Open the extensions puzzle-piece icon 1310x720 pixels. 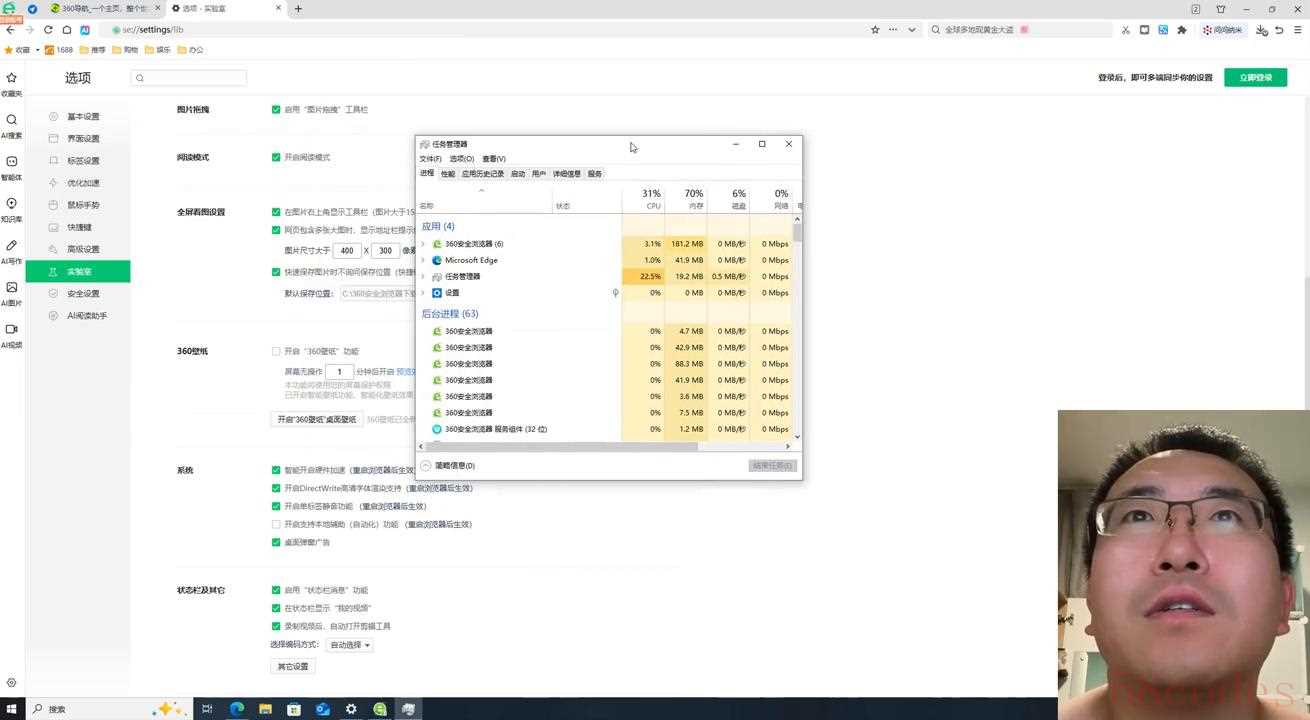tap(1182, 30)
